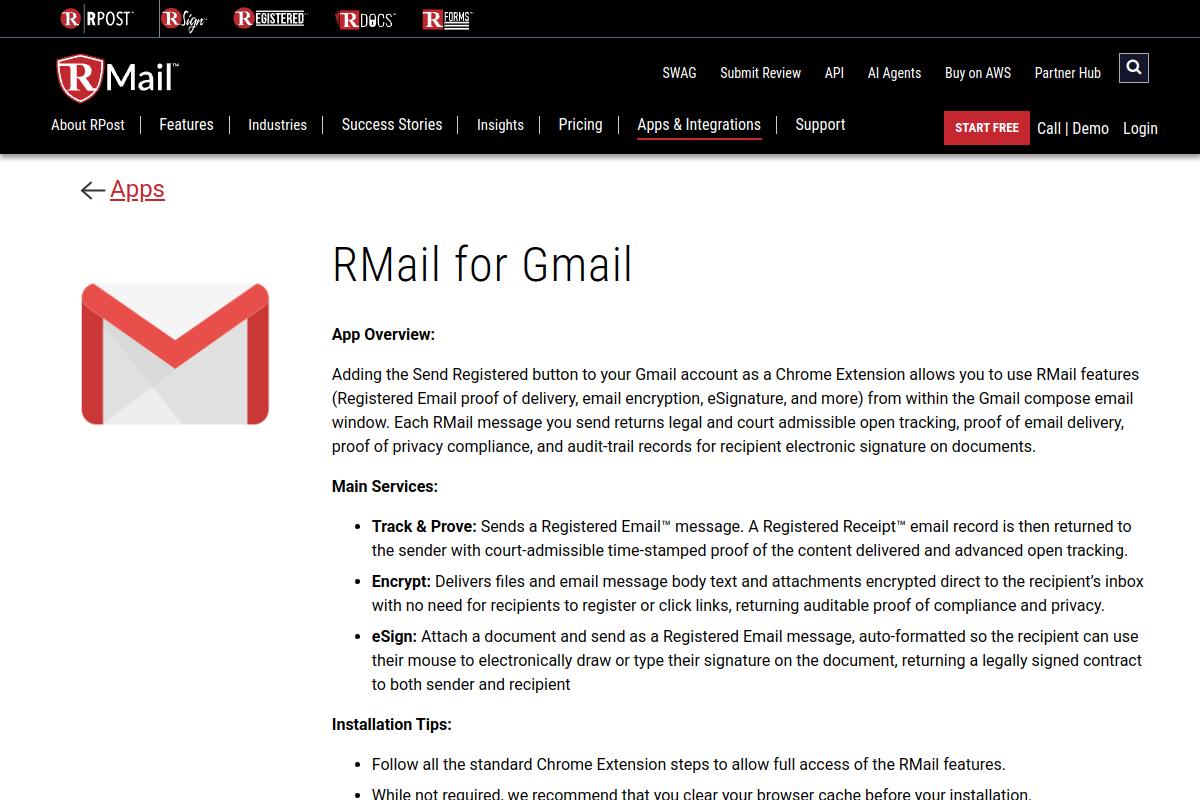Open the search magnifier icon

tap(1134, 68)
